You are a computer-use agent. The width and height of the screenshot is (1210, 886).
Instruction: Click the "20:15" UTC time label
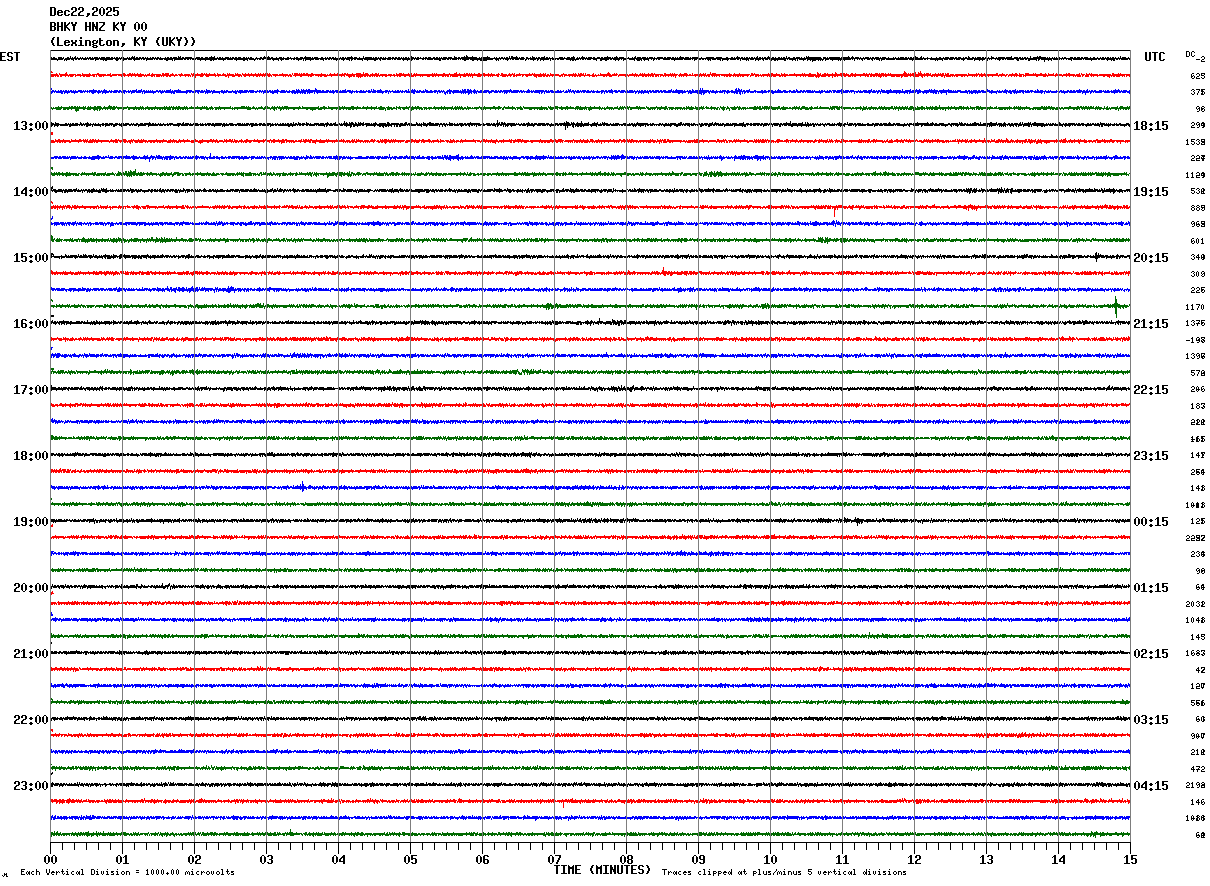tap(1151, 258)
